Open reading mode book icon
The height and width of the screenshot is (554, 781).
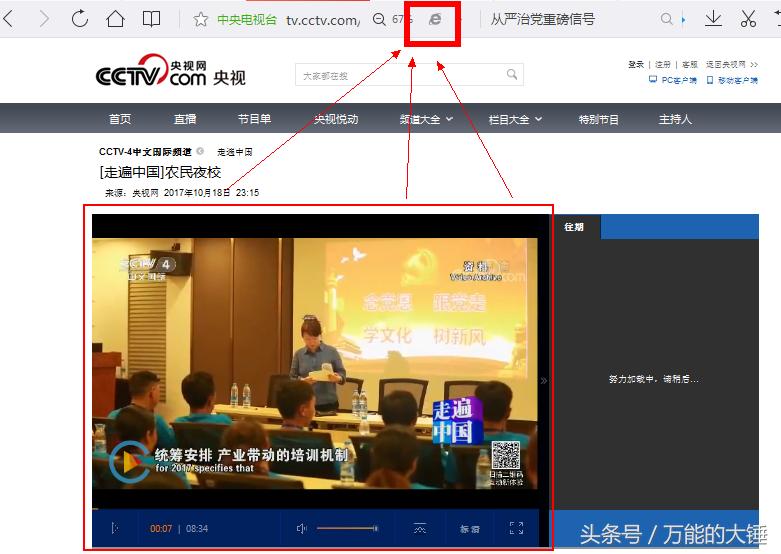tap(151, 19)
